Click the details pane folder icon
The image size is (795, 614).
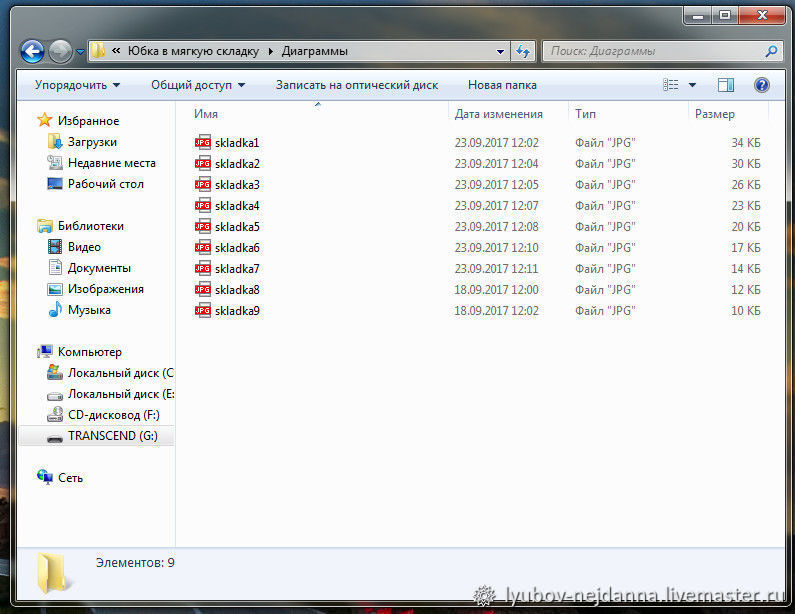point(52,573)
